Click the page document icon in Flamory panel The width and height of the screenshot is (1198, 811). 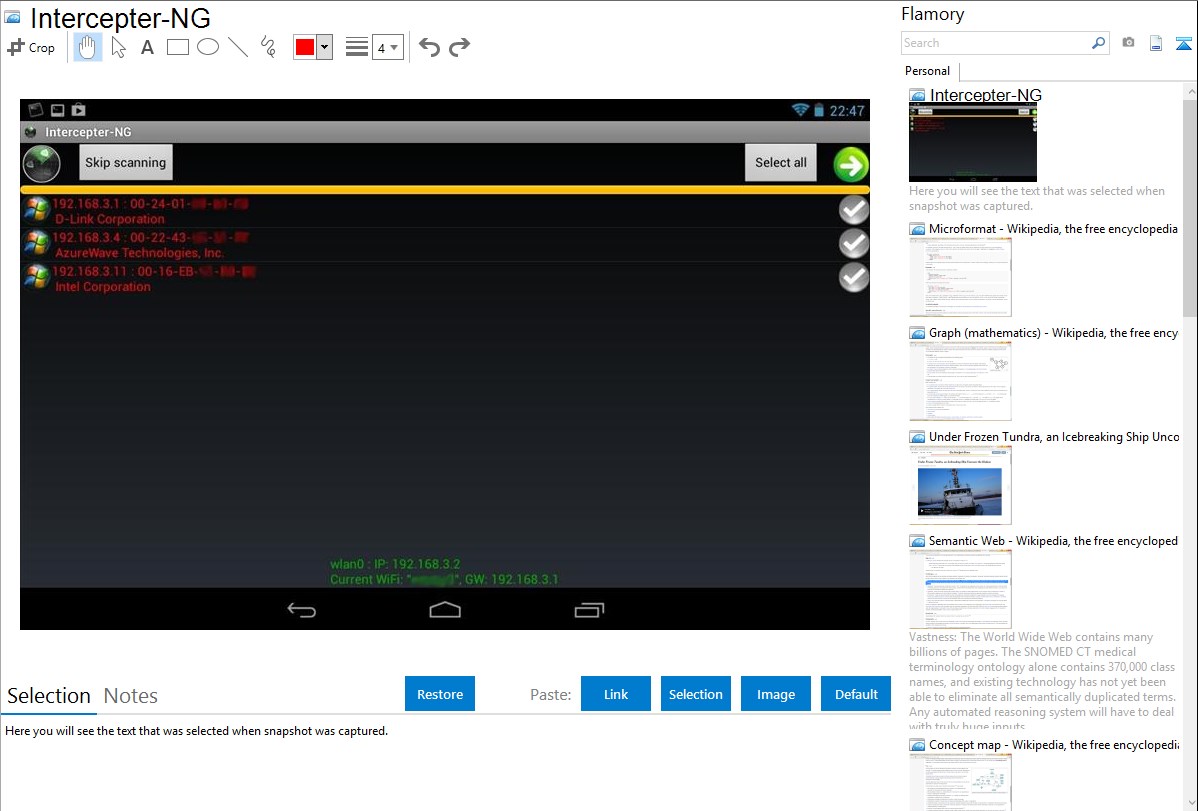pyautogui.click(x=1156, y=43)
